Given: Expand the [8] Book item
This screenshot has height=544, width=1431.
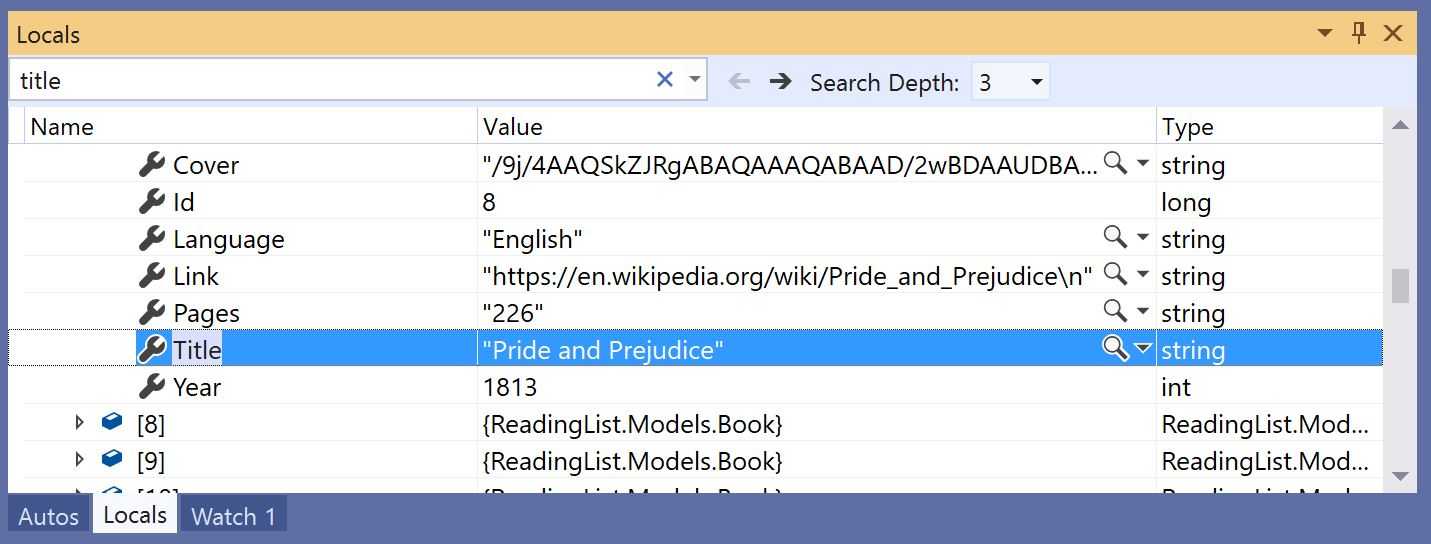Looking at the screenshot, I should (80, 423).
